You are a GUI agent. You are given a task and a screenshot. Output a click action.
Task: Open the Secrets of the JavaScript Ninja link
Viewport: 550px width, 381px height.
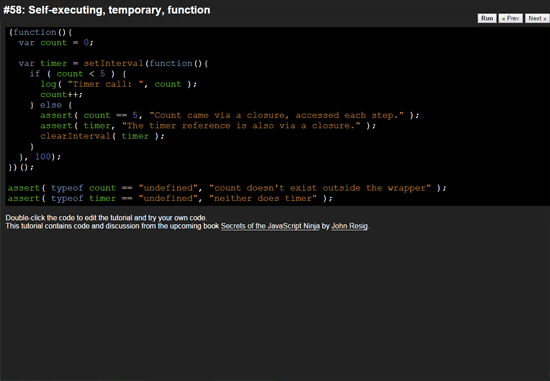click(270, 226)
